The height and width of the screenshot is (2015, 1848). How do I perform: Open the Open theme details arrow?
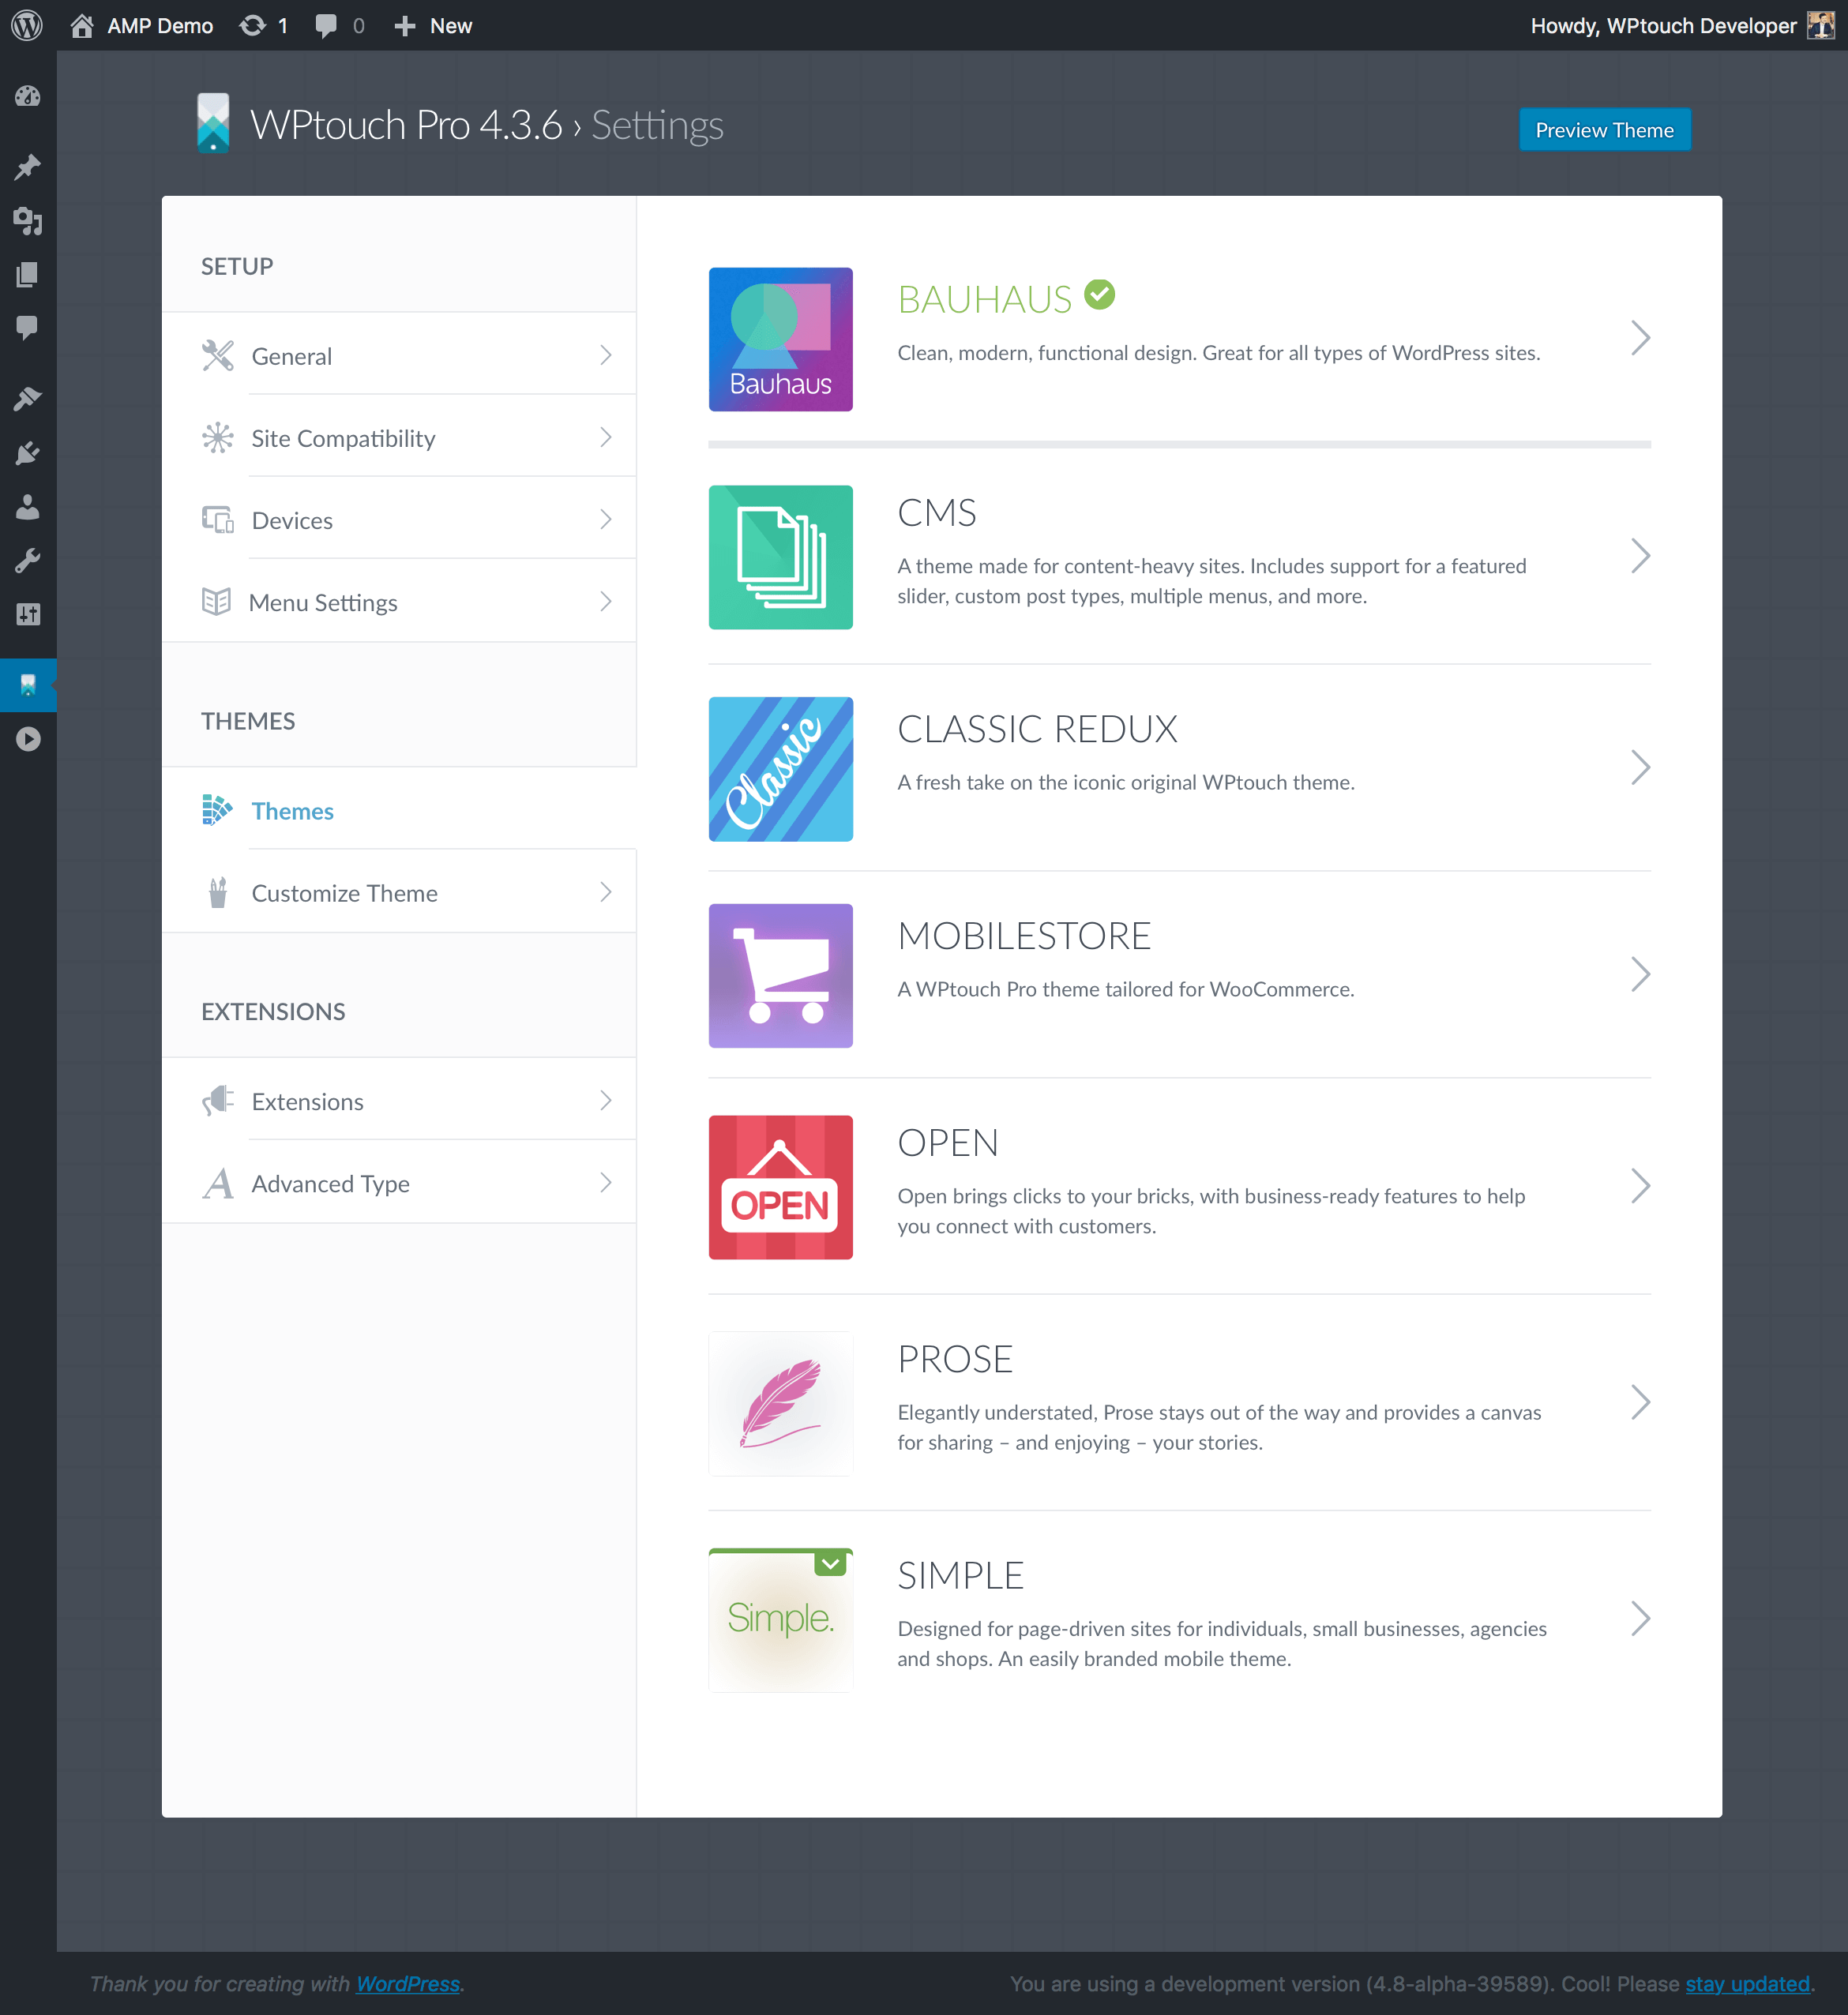(x=1640, y=1186)
